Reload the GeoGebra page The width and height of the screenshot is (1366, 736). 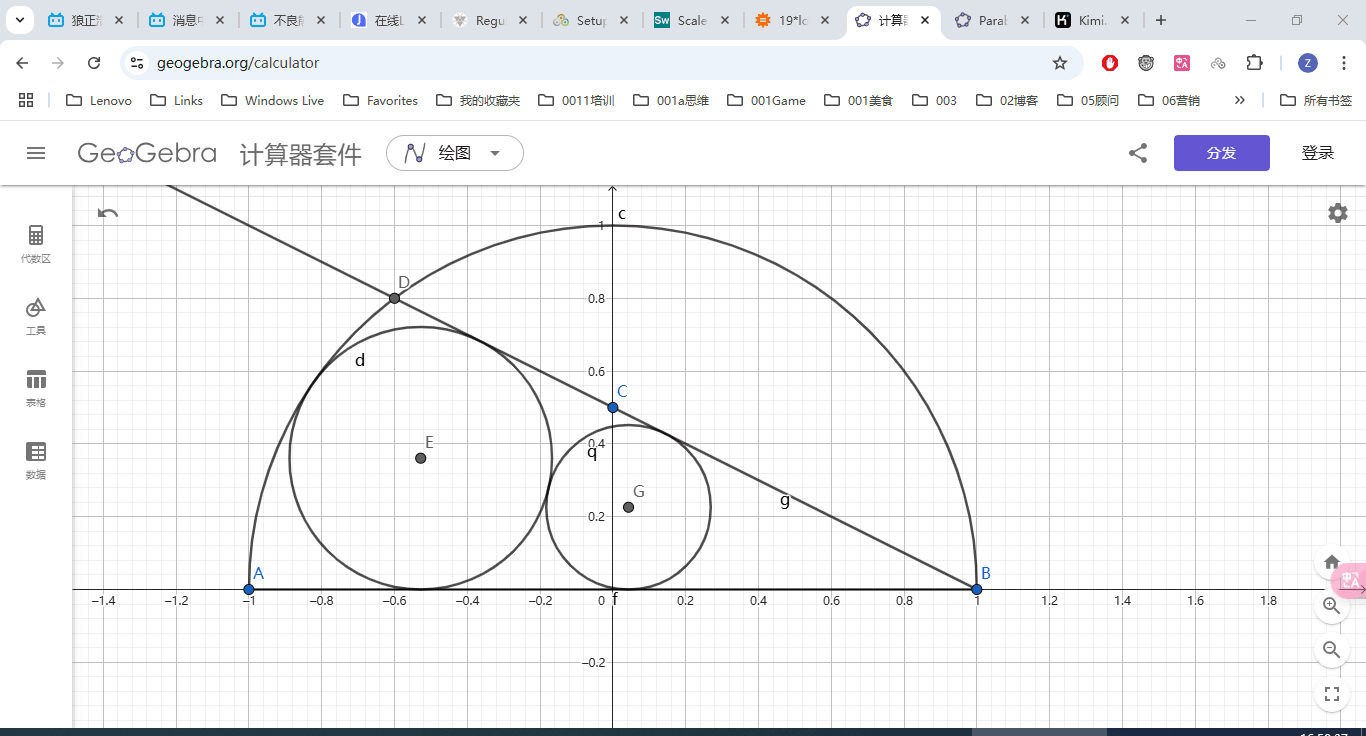(x=94, y=63)
